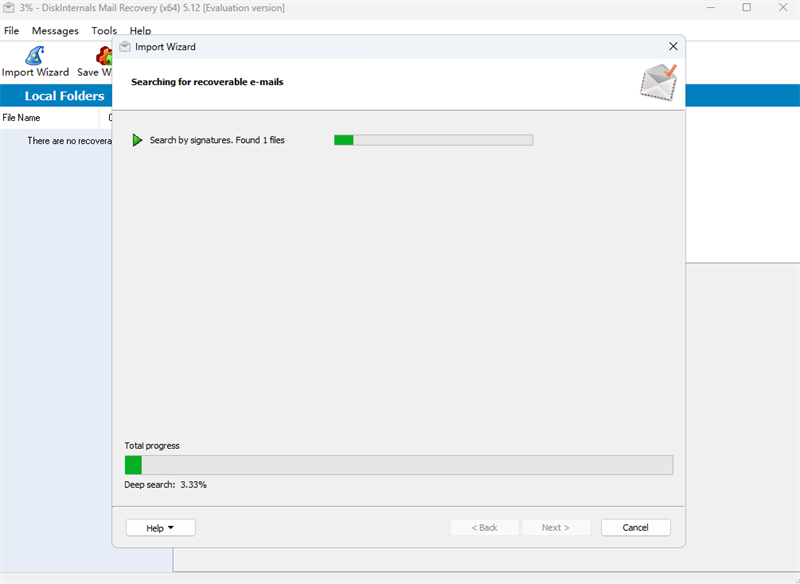Click the envelope icon in the wizard header
This screenshot has width=800, height=584.
point(658,83)
